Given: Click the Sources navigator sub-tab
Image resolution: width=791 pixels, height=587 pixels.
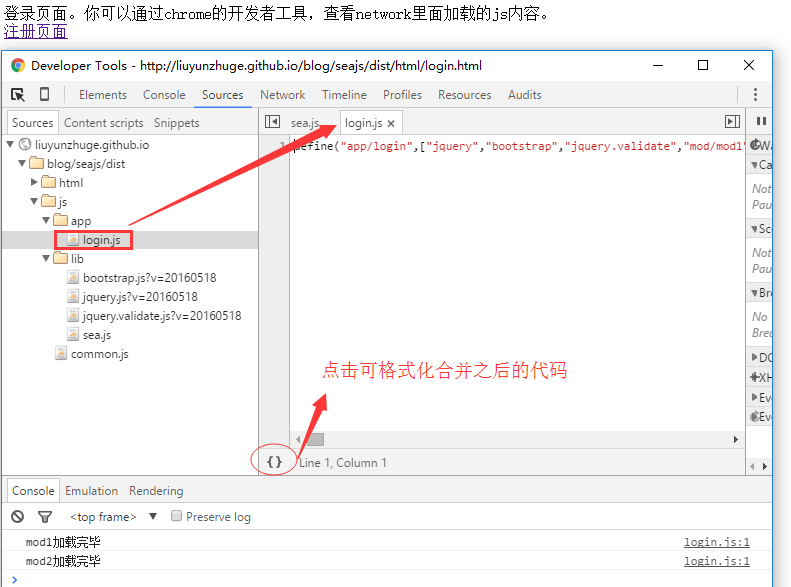Looking at the screenshot, I should pos(32,123).
